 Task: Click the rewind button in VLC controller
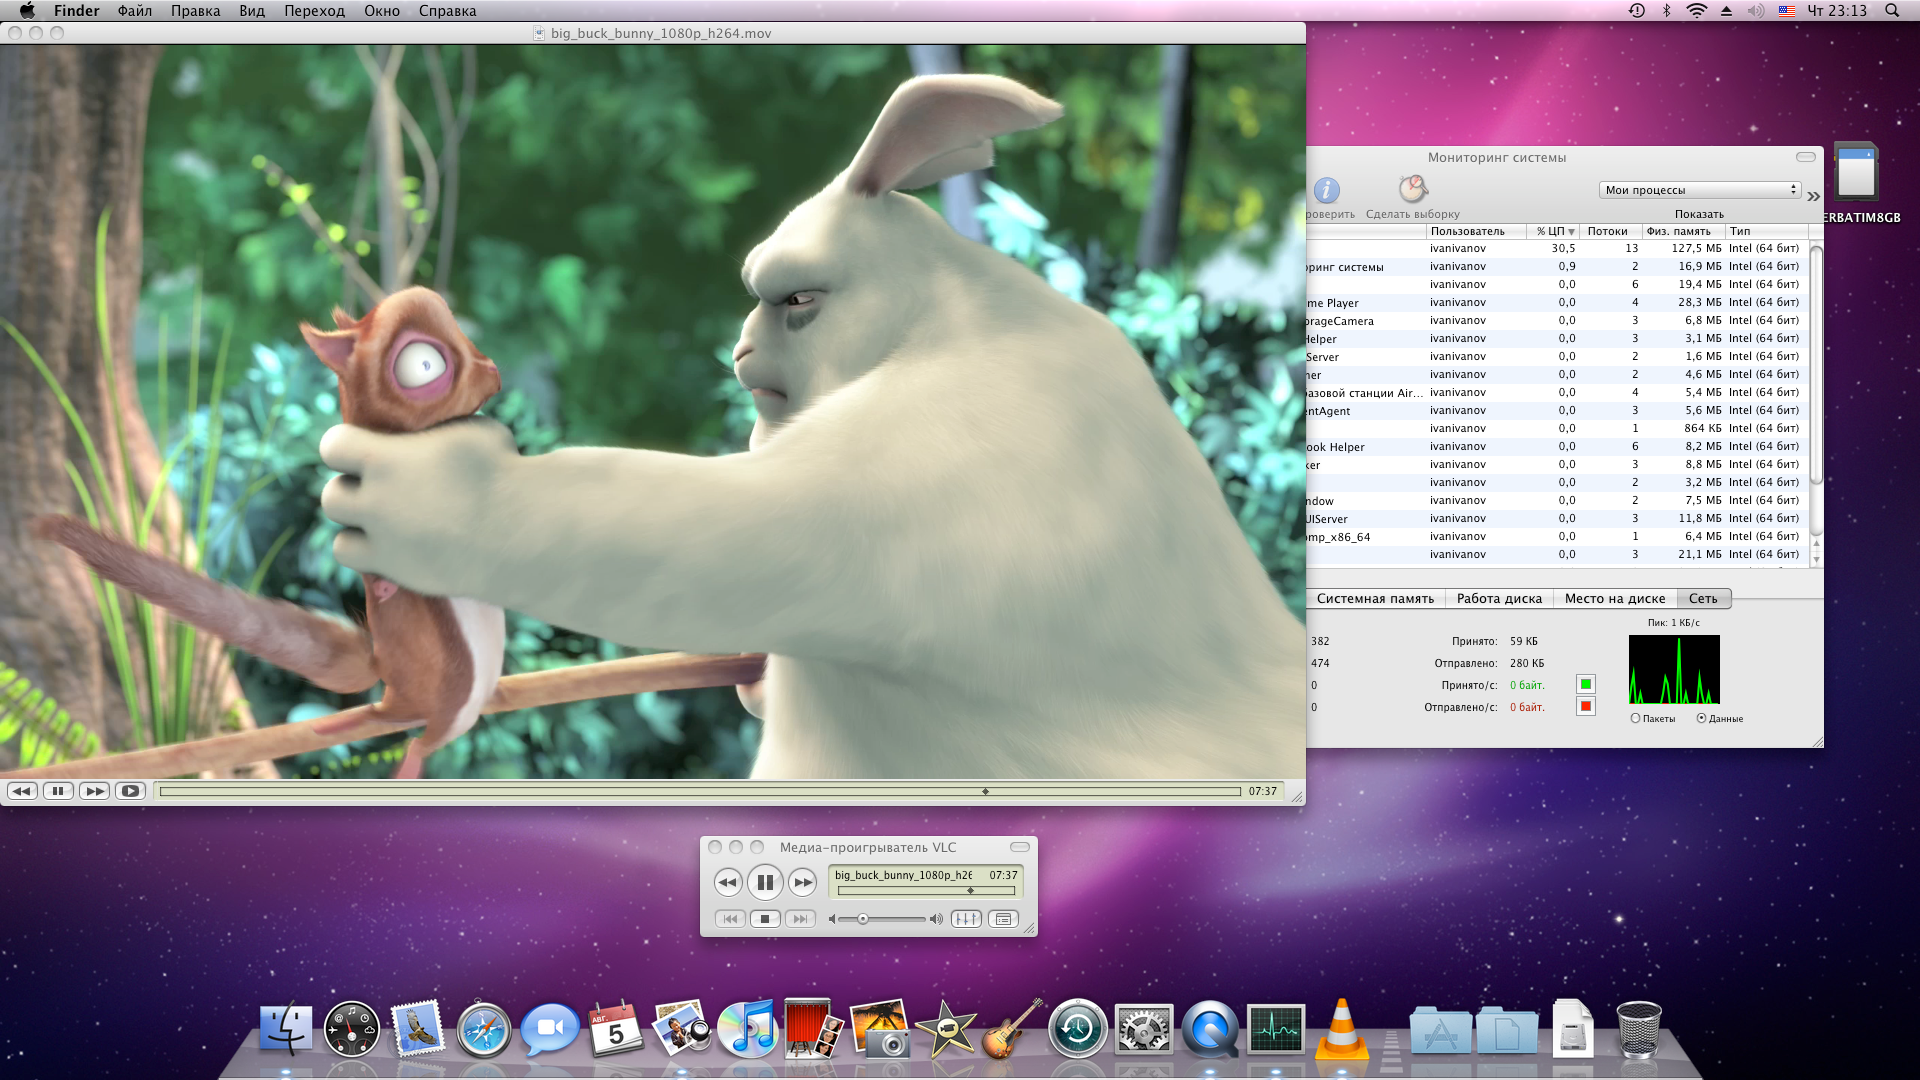(x=728, y=882)
